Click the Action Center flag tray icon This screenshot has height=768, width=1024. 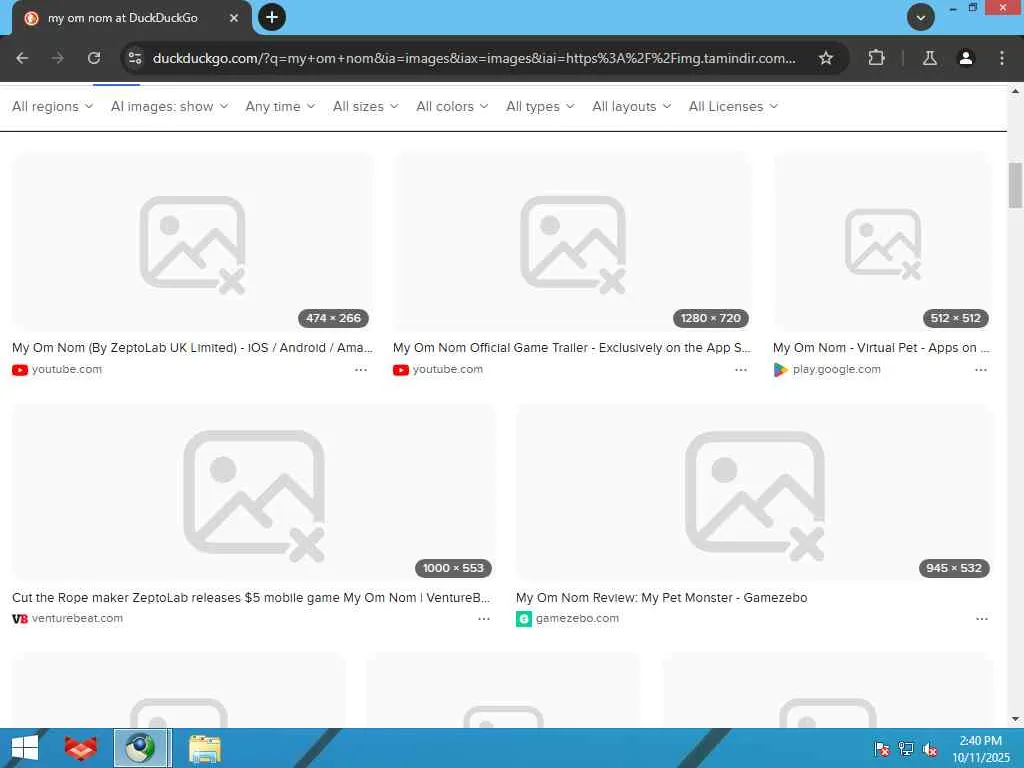[882, 749]
